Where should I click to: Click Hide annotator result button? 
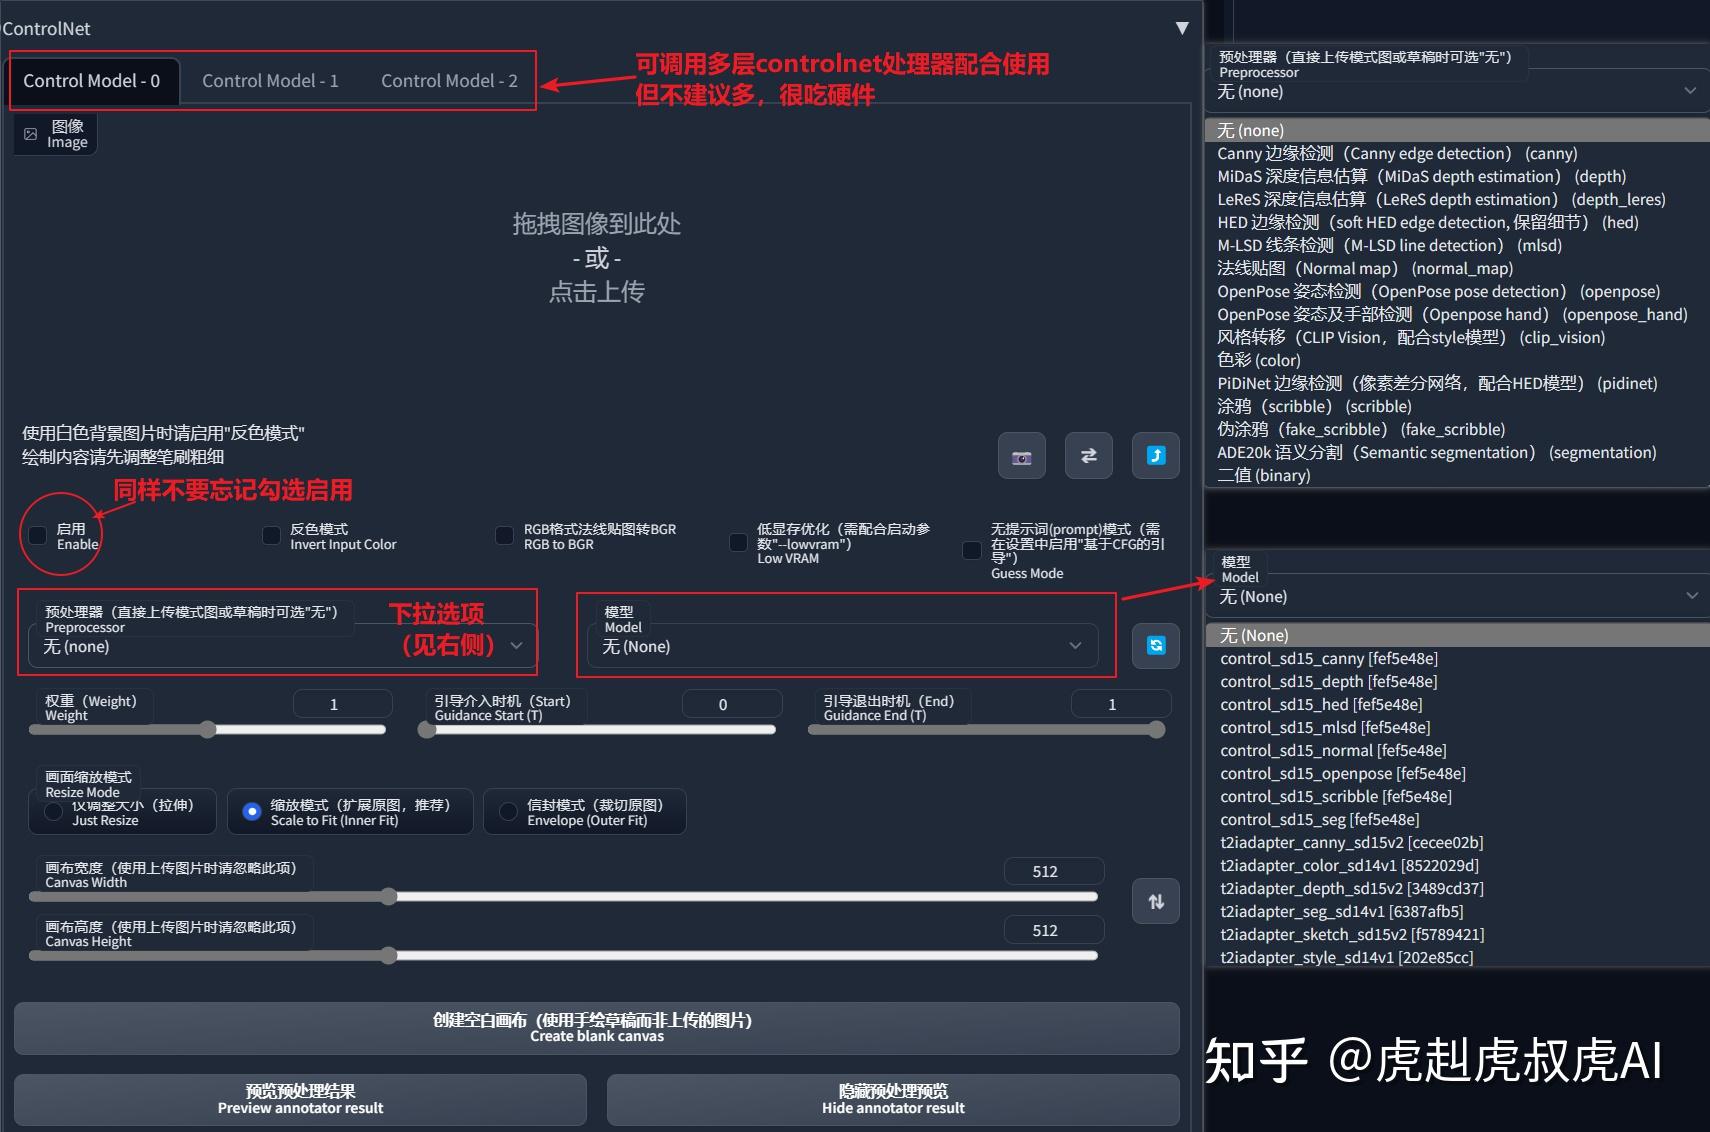pyautogui.click(x=893, y=1099)
